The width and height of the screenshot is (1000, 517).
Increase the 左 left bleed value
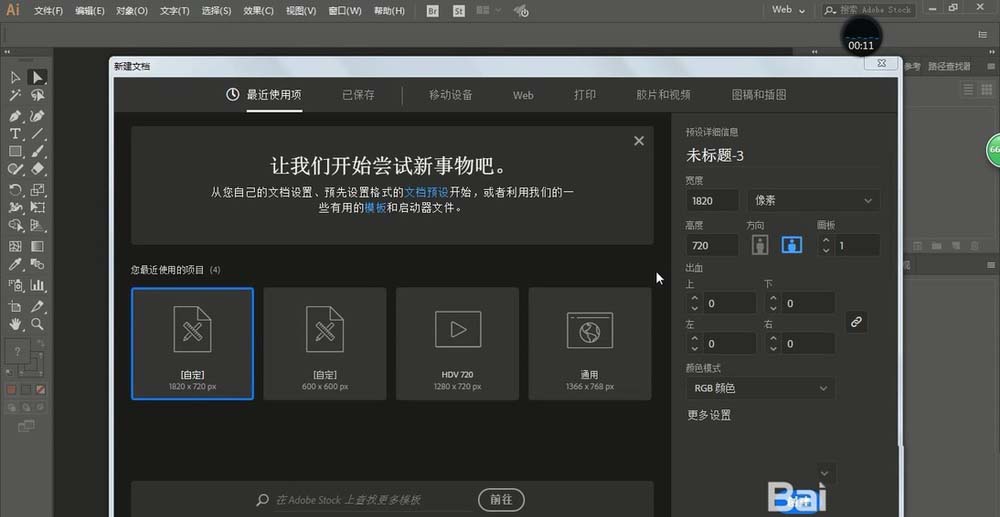(x=695, y=339)
